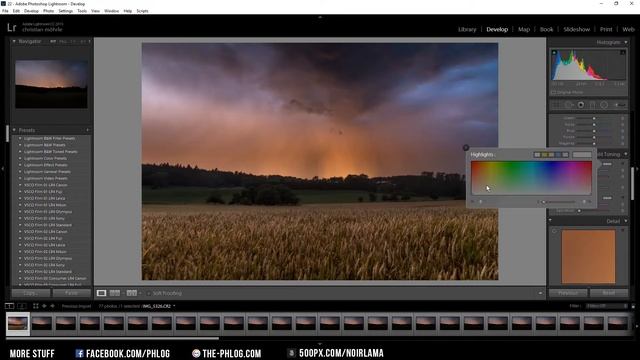Select VSCO Film 02 LR4 Standard preset folder
The image size is (640, 360).
47,271
